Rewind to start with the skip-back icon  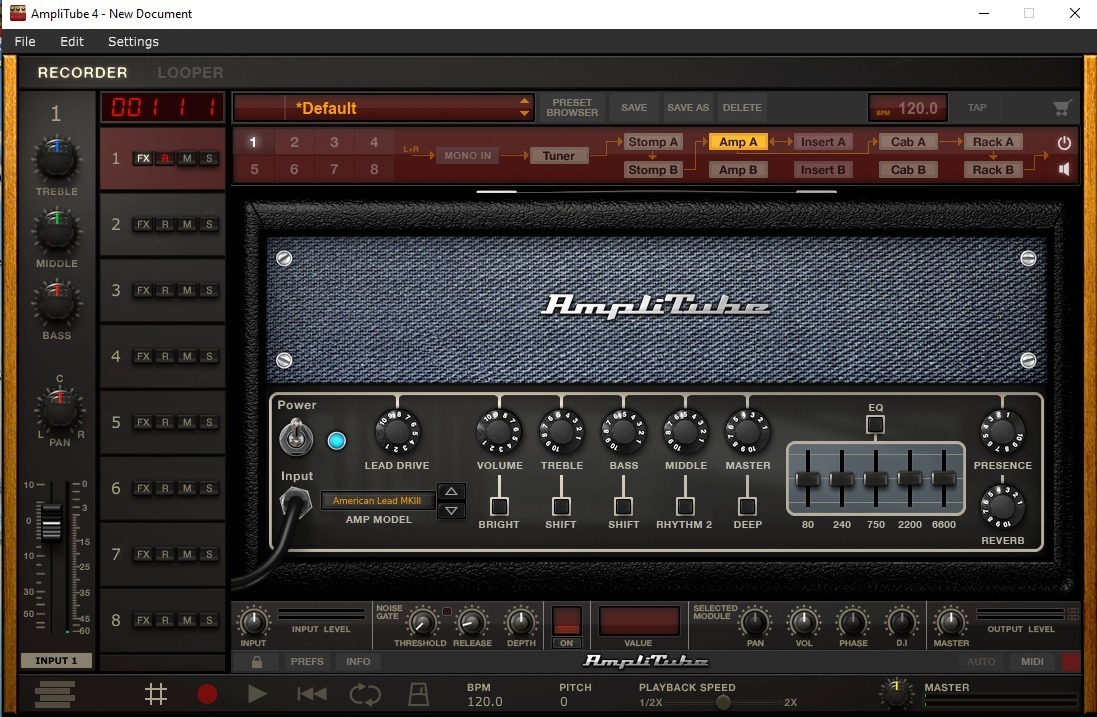point(311,694)
